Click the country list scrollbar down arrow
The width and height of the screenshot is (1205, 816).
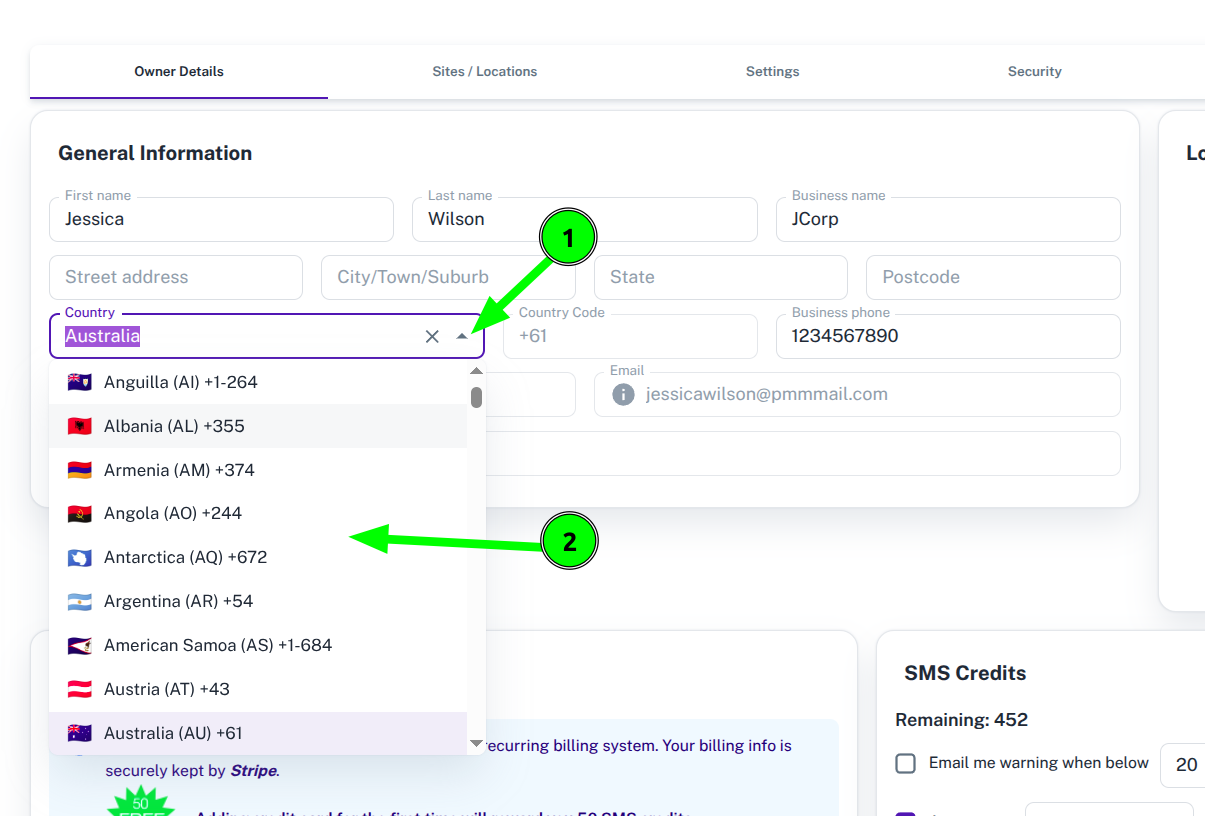(x=477, y=744)
